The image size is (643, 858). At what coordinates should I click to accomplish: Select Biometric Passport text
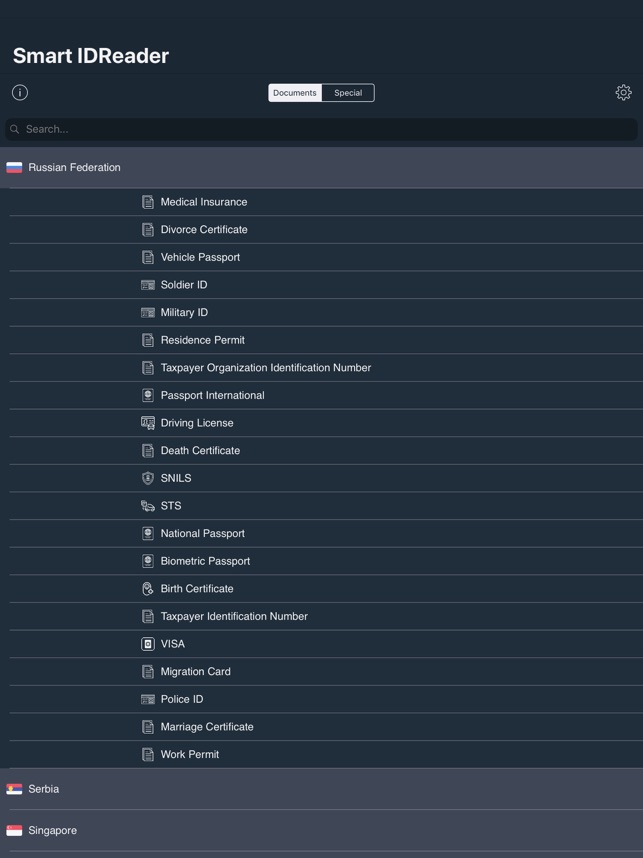click(205, 561)
